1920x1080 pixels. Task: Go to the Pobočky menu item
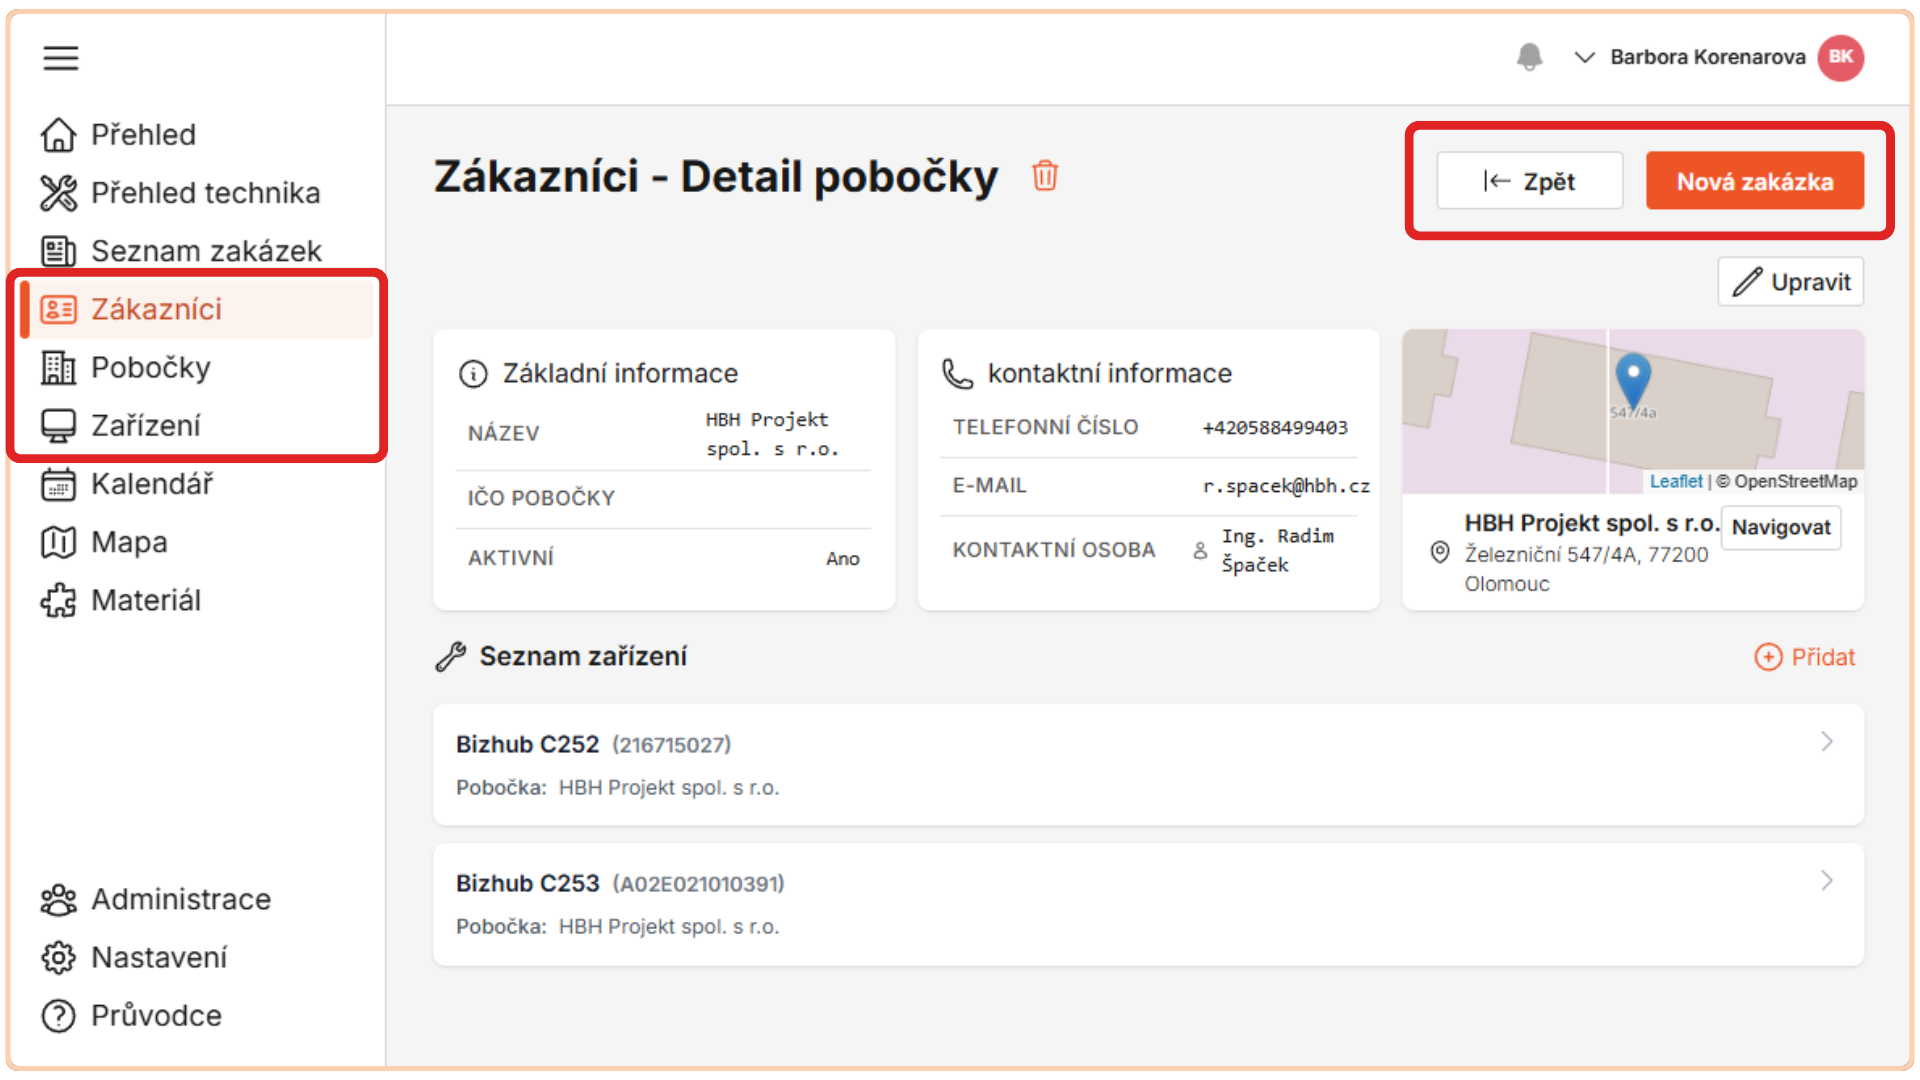pos(150,368)
